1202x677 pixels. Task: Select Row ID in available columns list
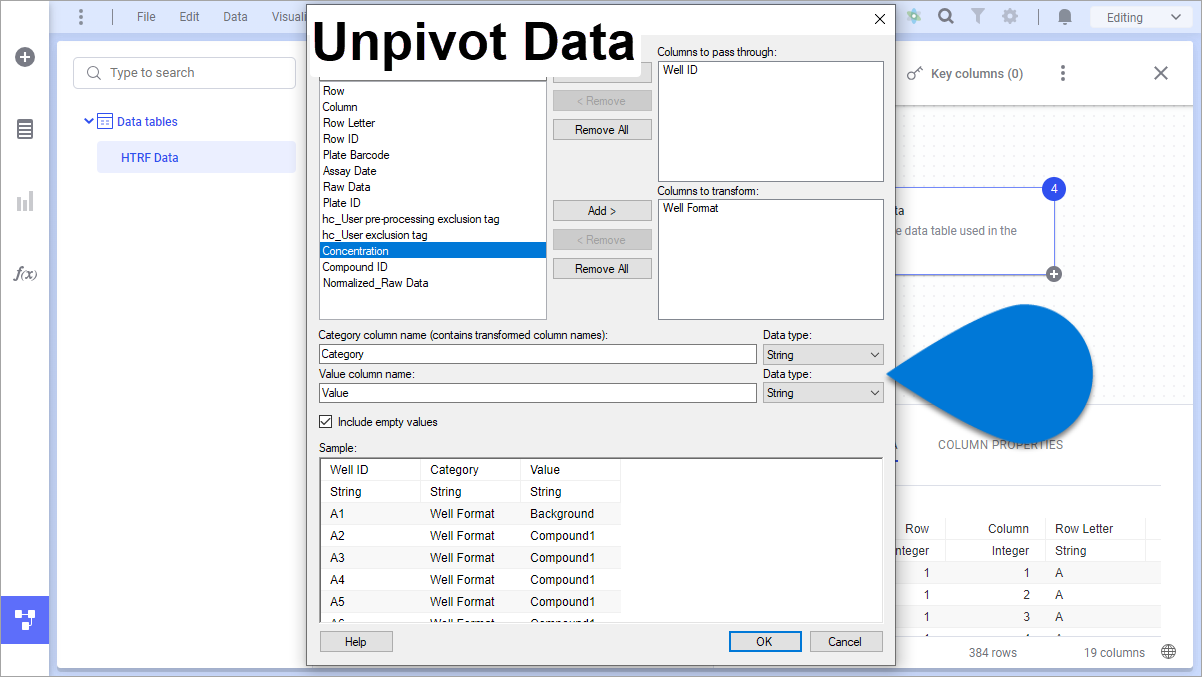(x=433, y=139)
